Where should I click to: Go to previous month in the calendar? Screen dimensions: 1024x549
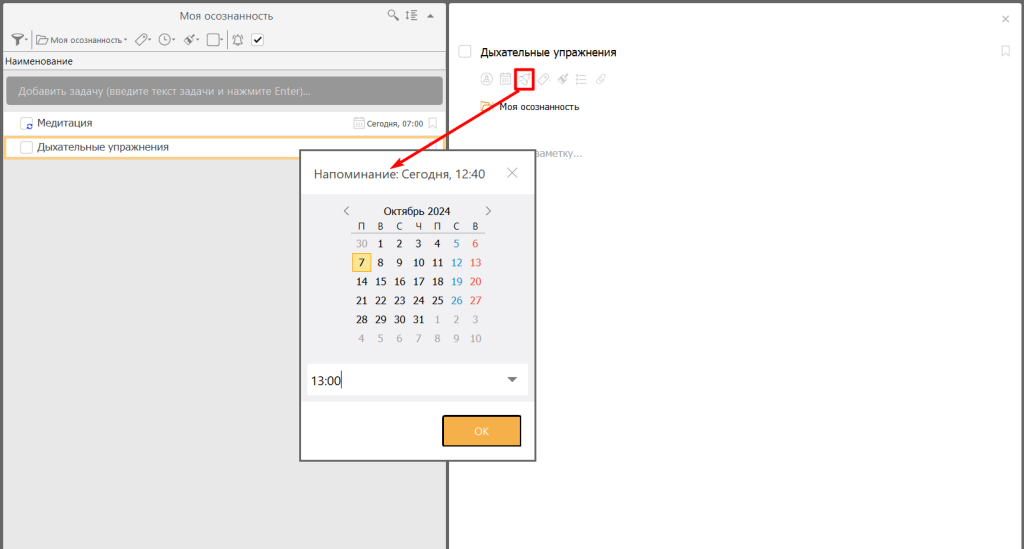click(346, 211)
